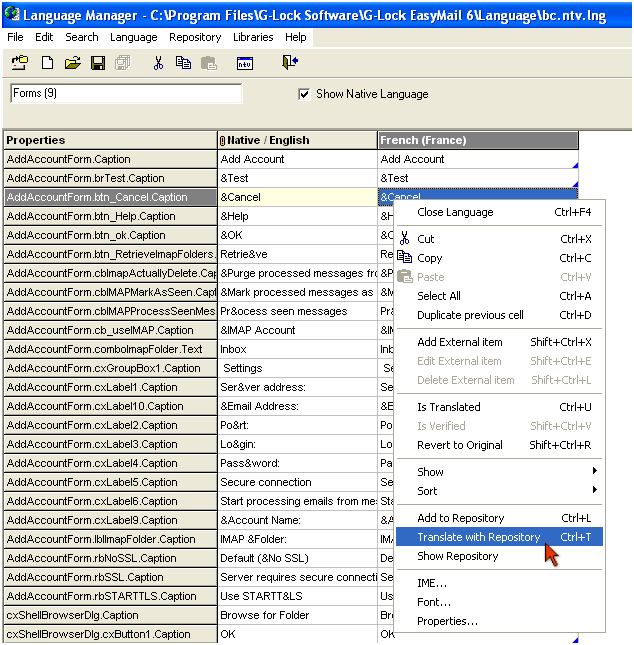Click the exit door toolbar icon
634x645 pixels.
[290, 62]
